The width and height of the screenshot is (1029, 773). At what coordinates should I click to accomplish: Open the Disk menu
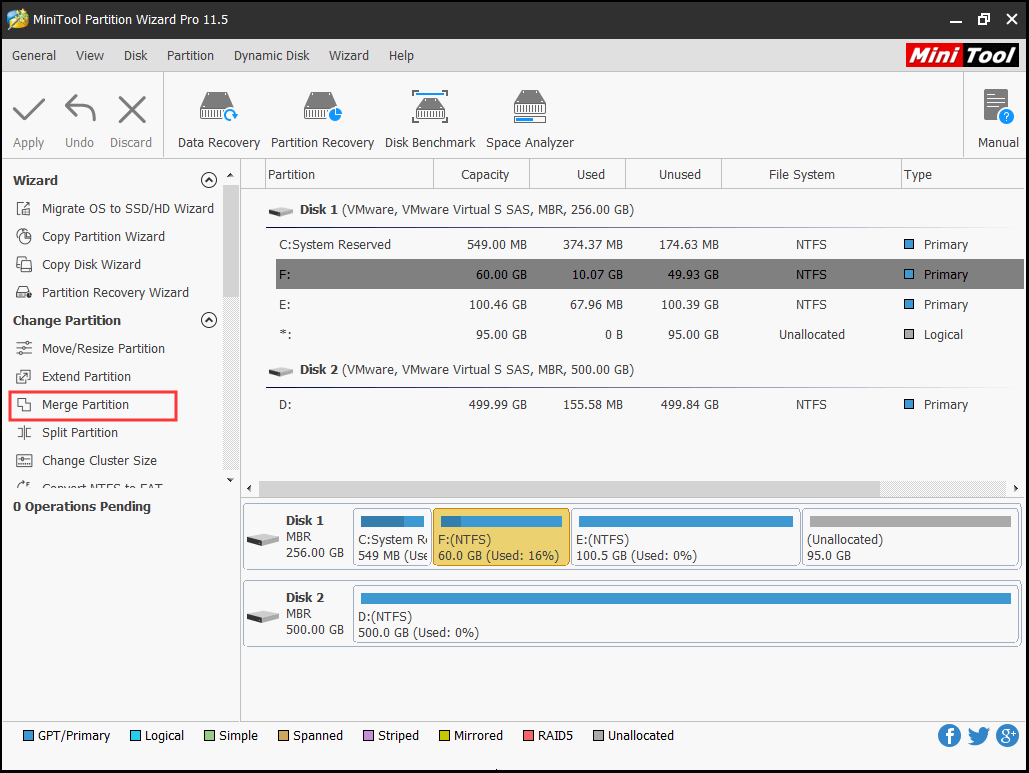pyautogui.click(x=136, y=56)
